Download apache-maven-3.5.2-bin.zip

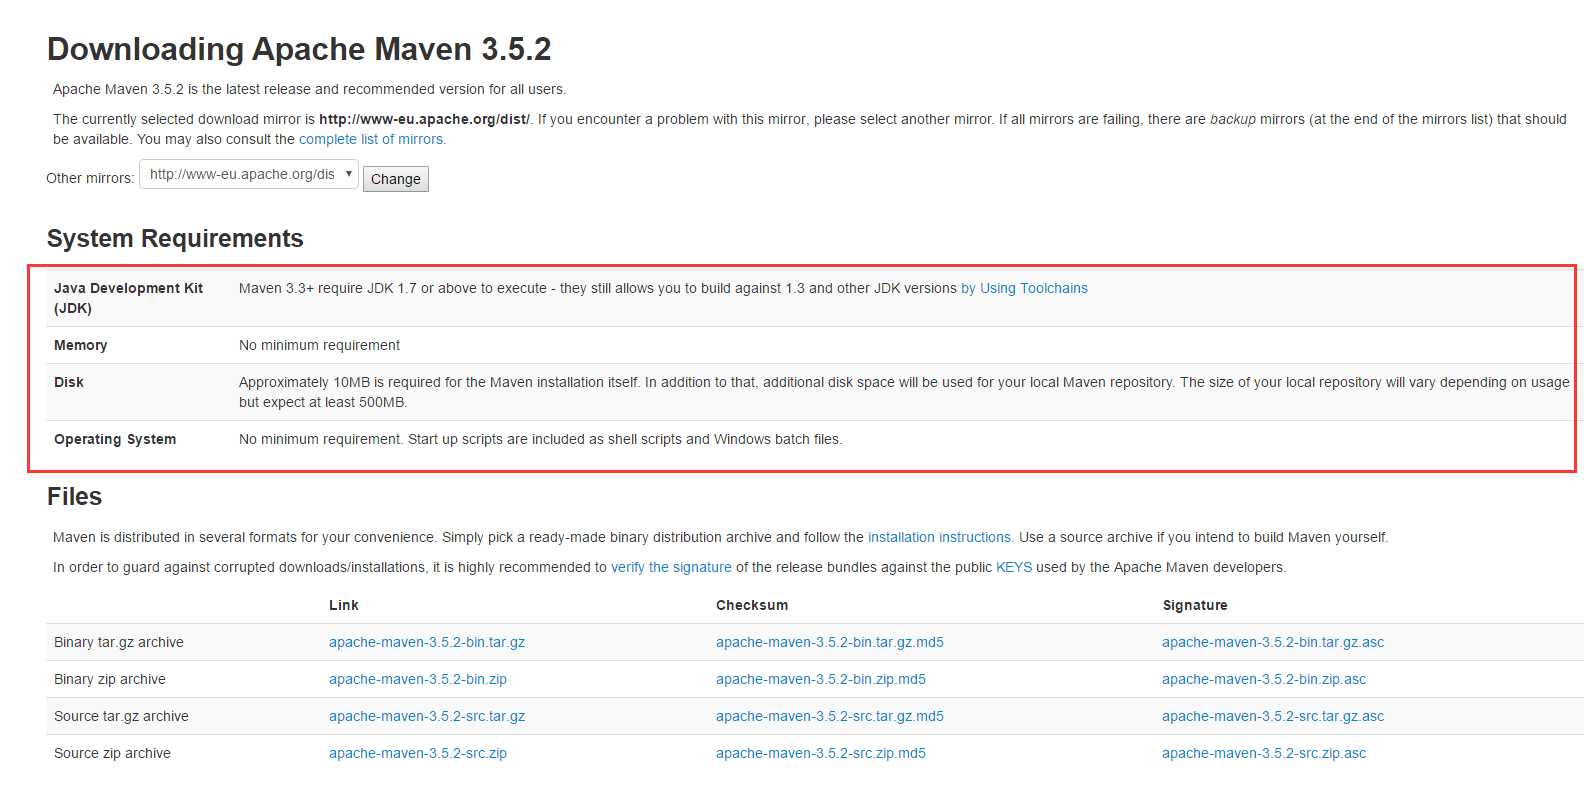(x=418, y=679)
